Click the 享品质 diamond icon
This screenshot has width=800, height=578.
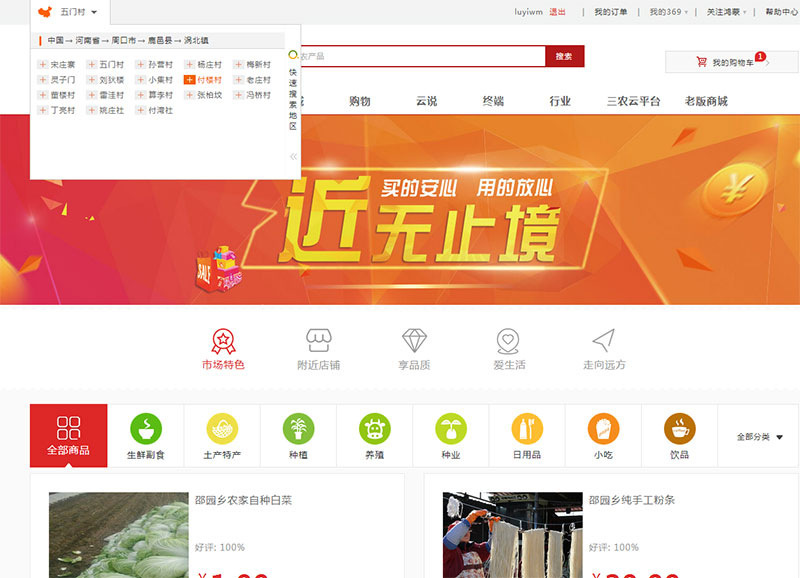point(414,341)
